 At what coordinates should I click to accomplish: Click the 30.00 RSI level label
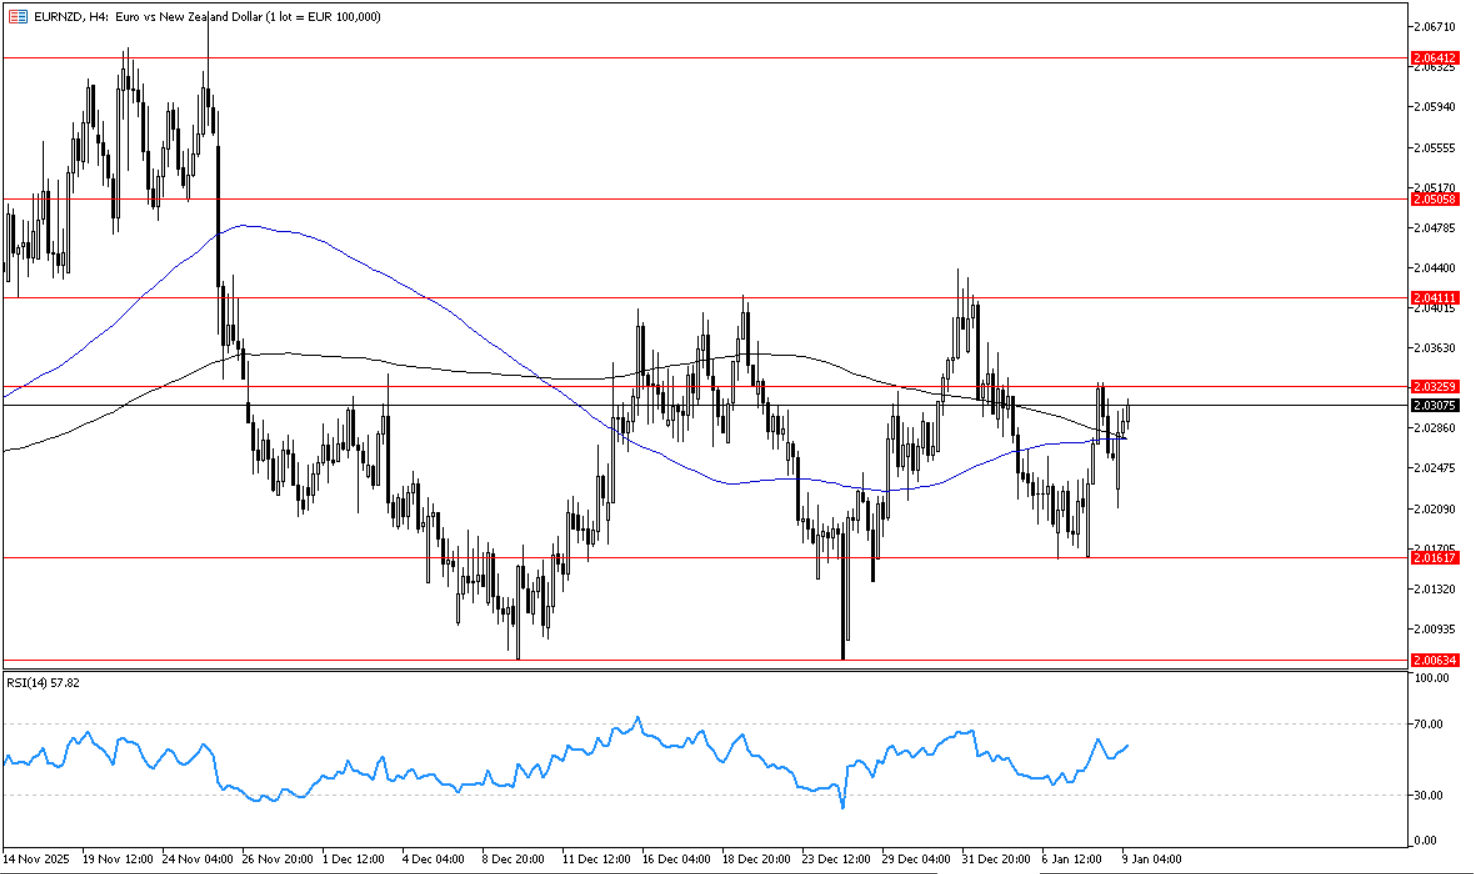1427,795
